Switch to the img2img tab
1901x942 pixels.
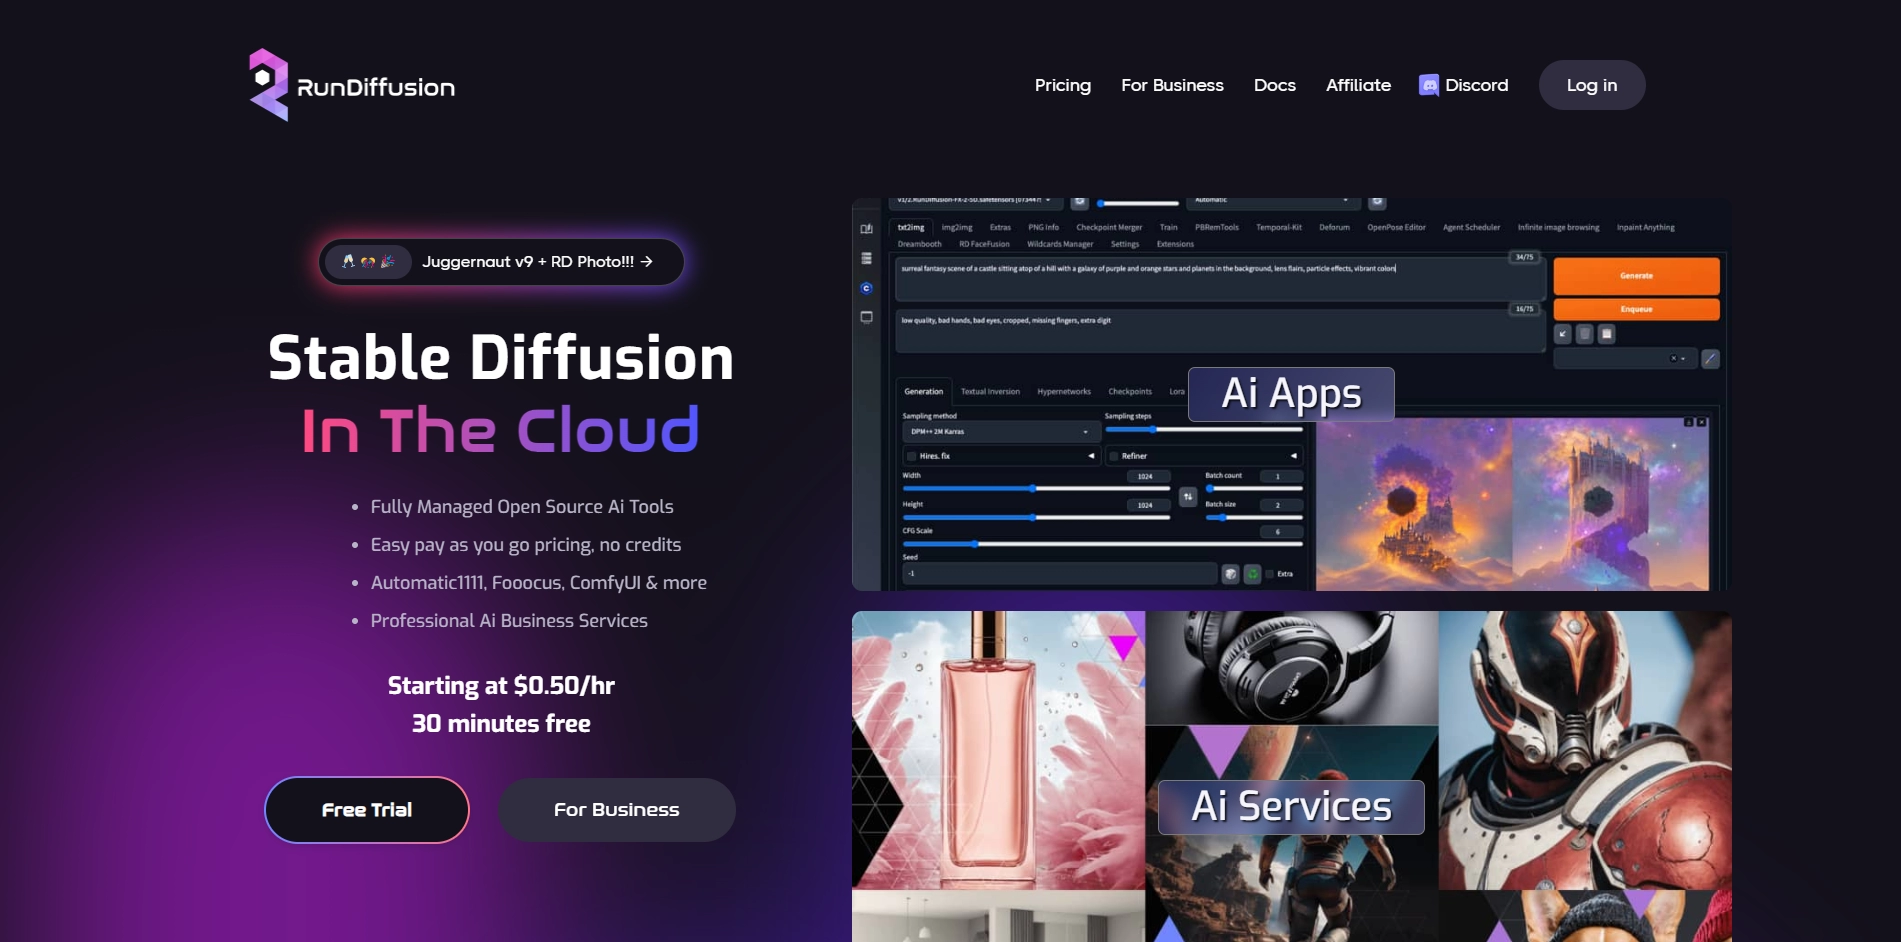coord(956,228)
